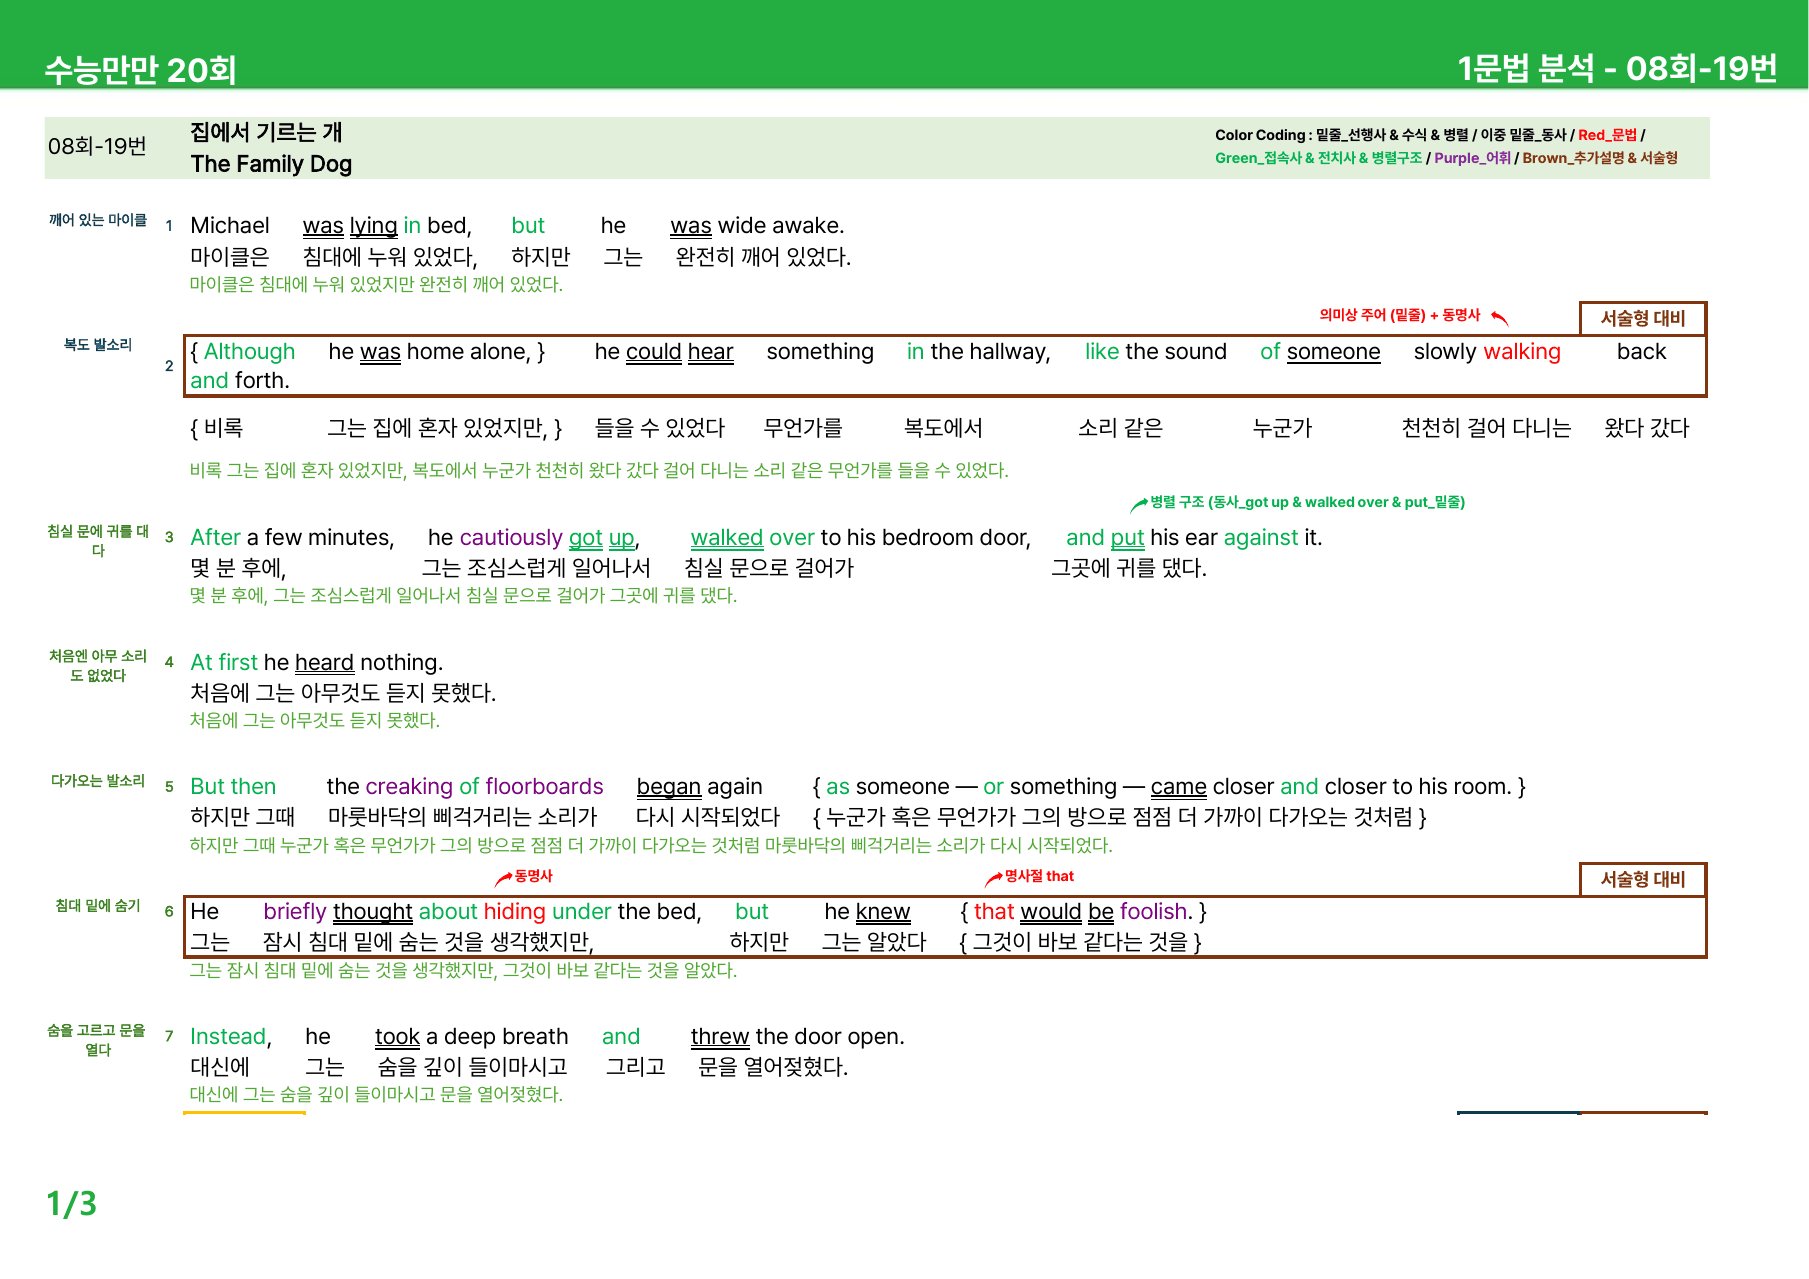
Task: Click the English title 'The Family Dog'
Action: 271,164
